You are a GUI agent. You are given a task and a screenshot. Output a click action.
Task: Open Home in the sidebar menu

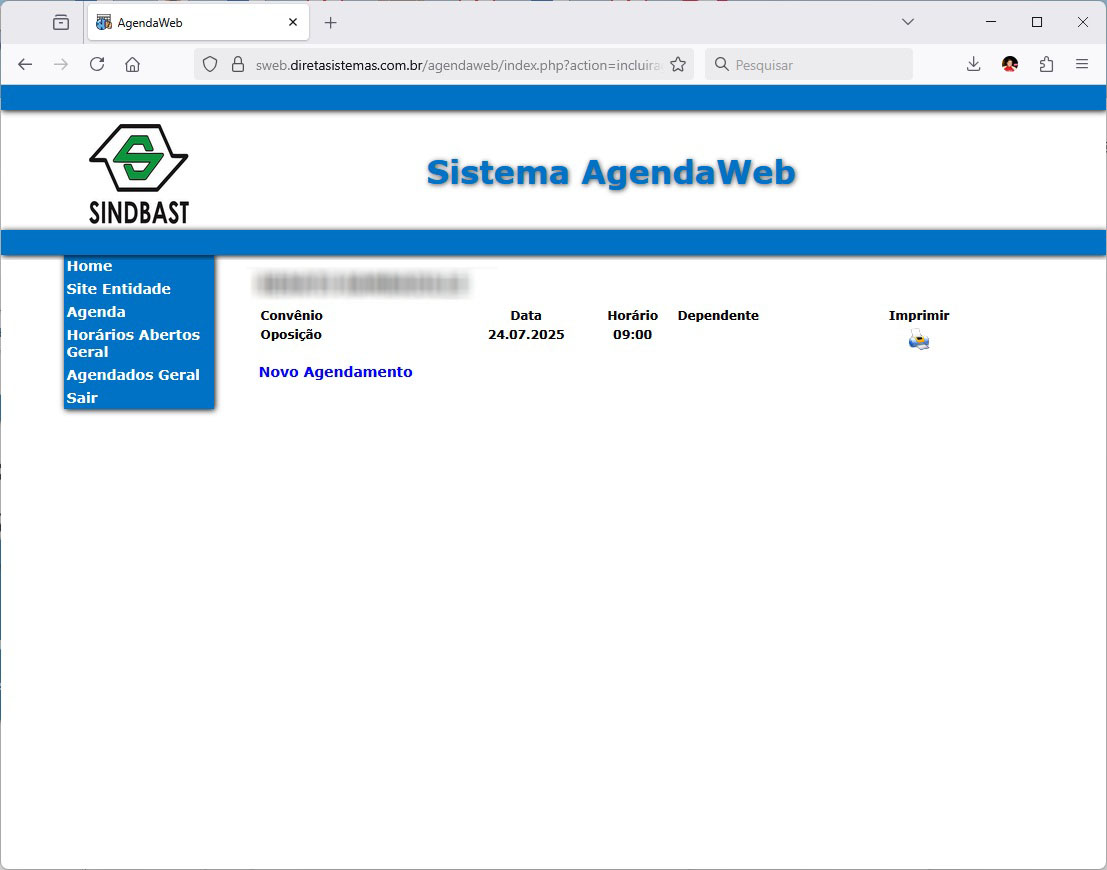coord(89,266)
